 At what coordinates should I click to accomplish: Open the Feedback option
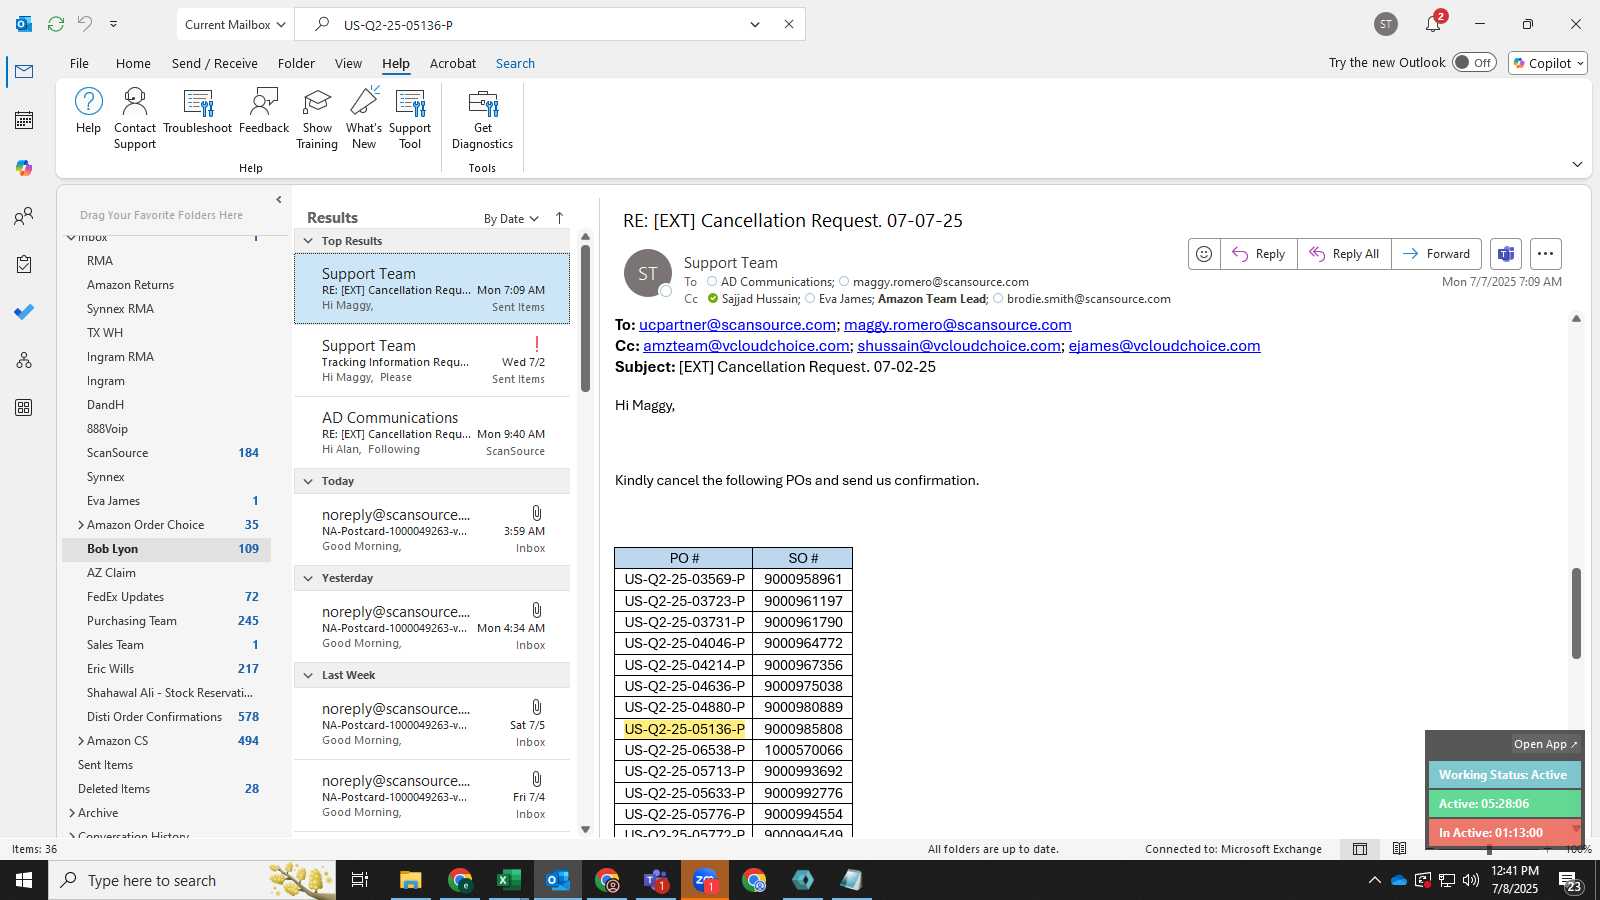tap(264, 111)
